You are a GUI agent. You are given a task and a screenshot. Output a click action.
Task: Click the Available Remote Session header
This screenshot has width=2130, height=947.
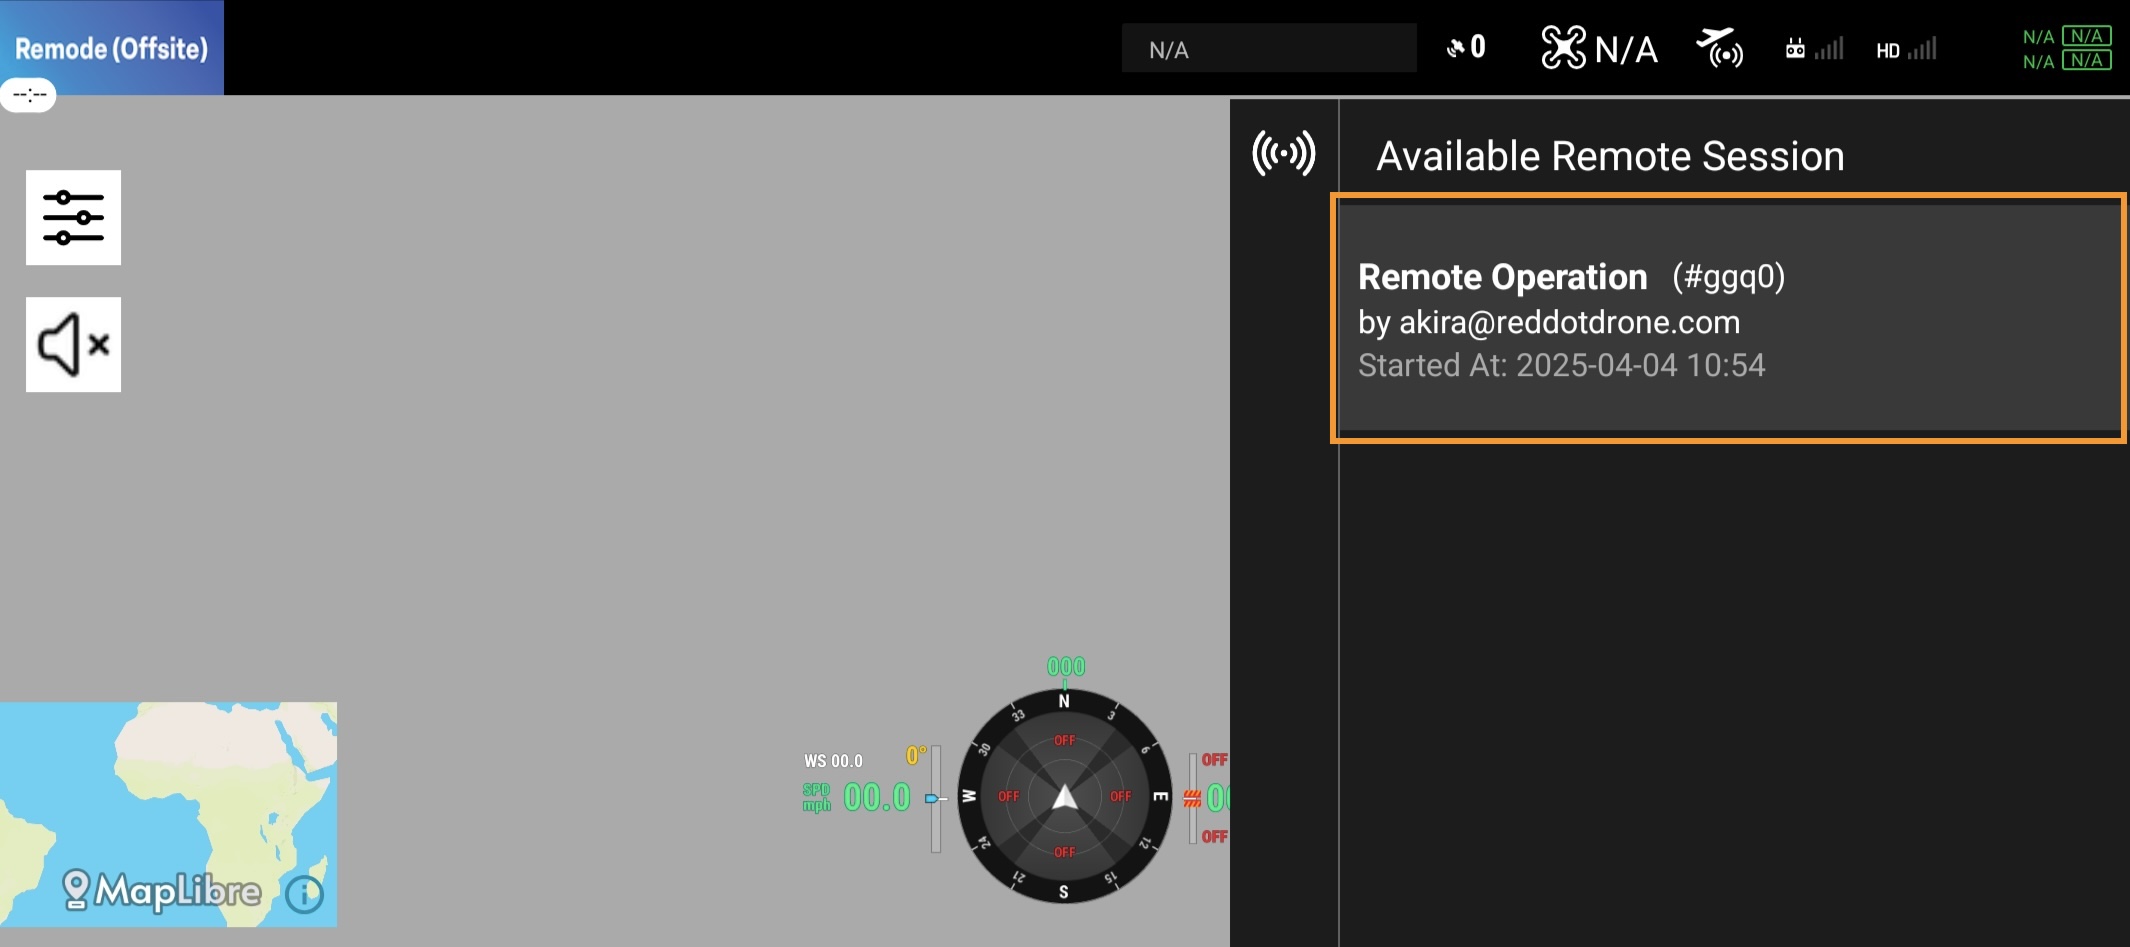[1610, 156]
